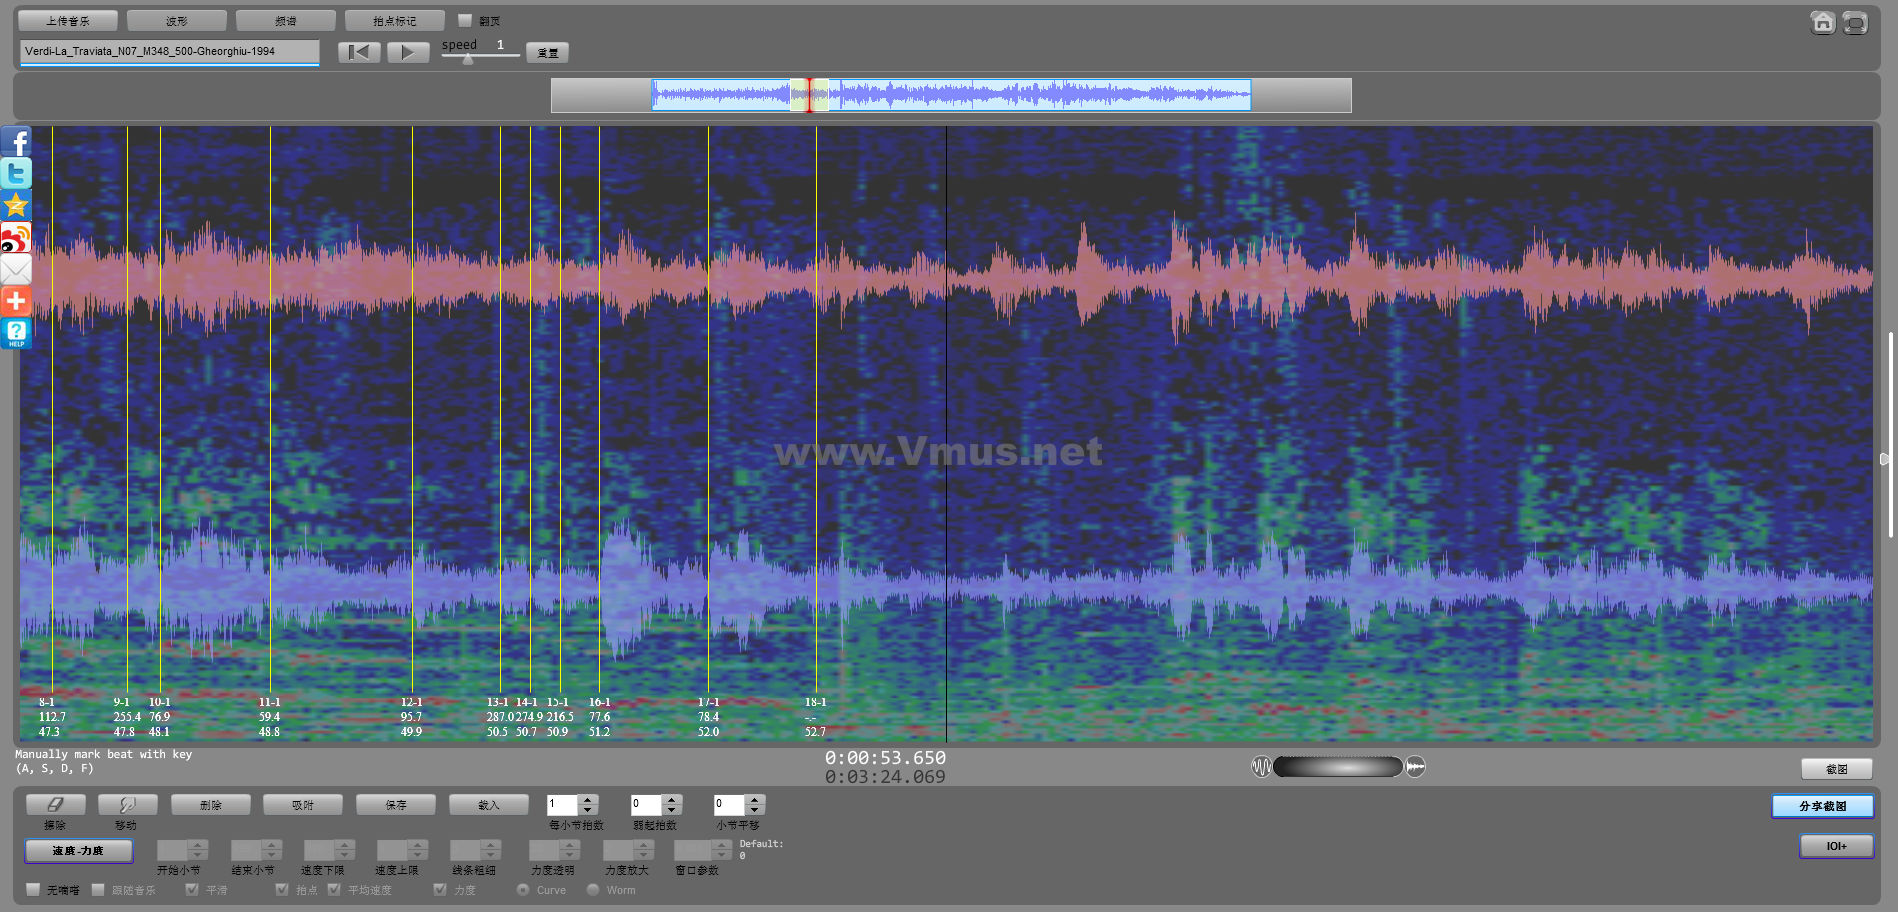Click the 小节平移 value field showing 0

(729, 804)
